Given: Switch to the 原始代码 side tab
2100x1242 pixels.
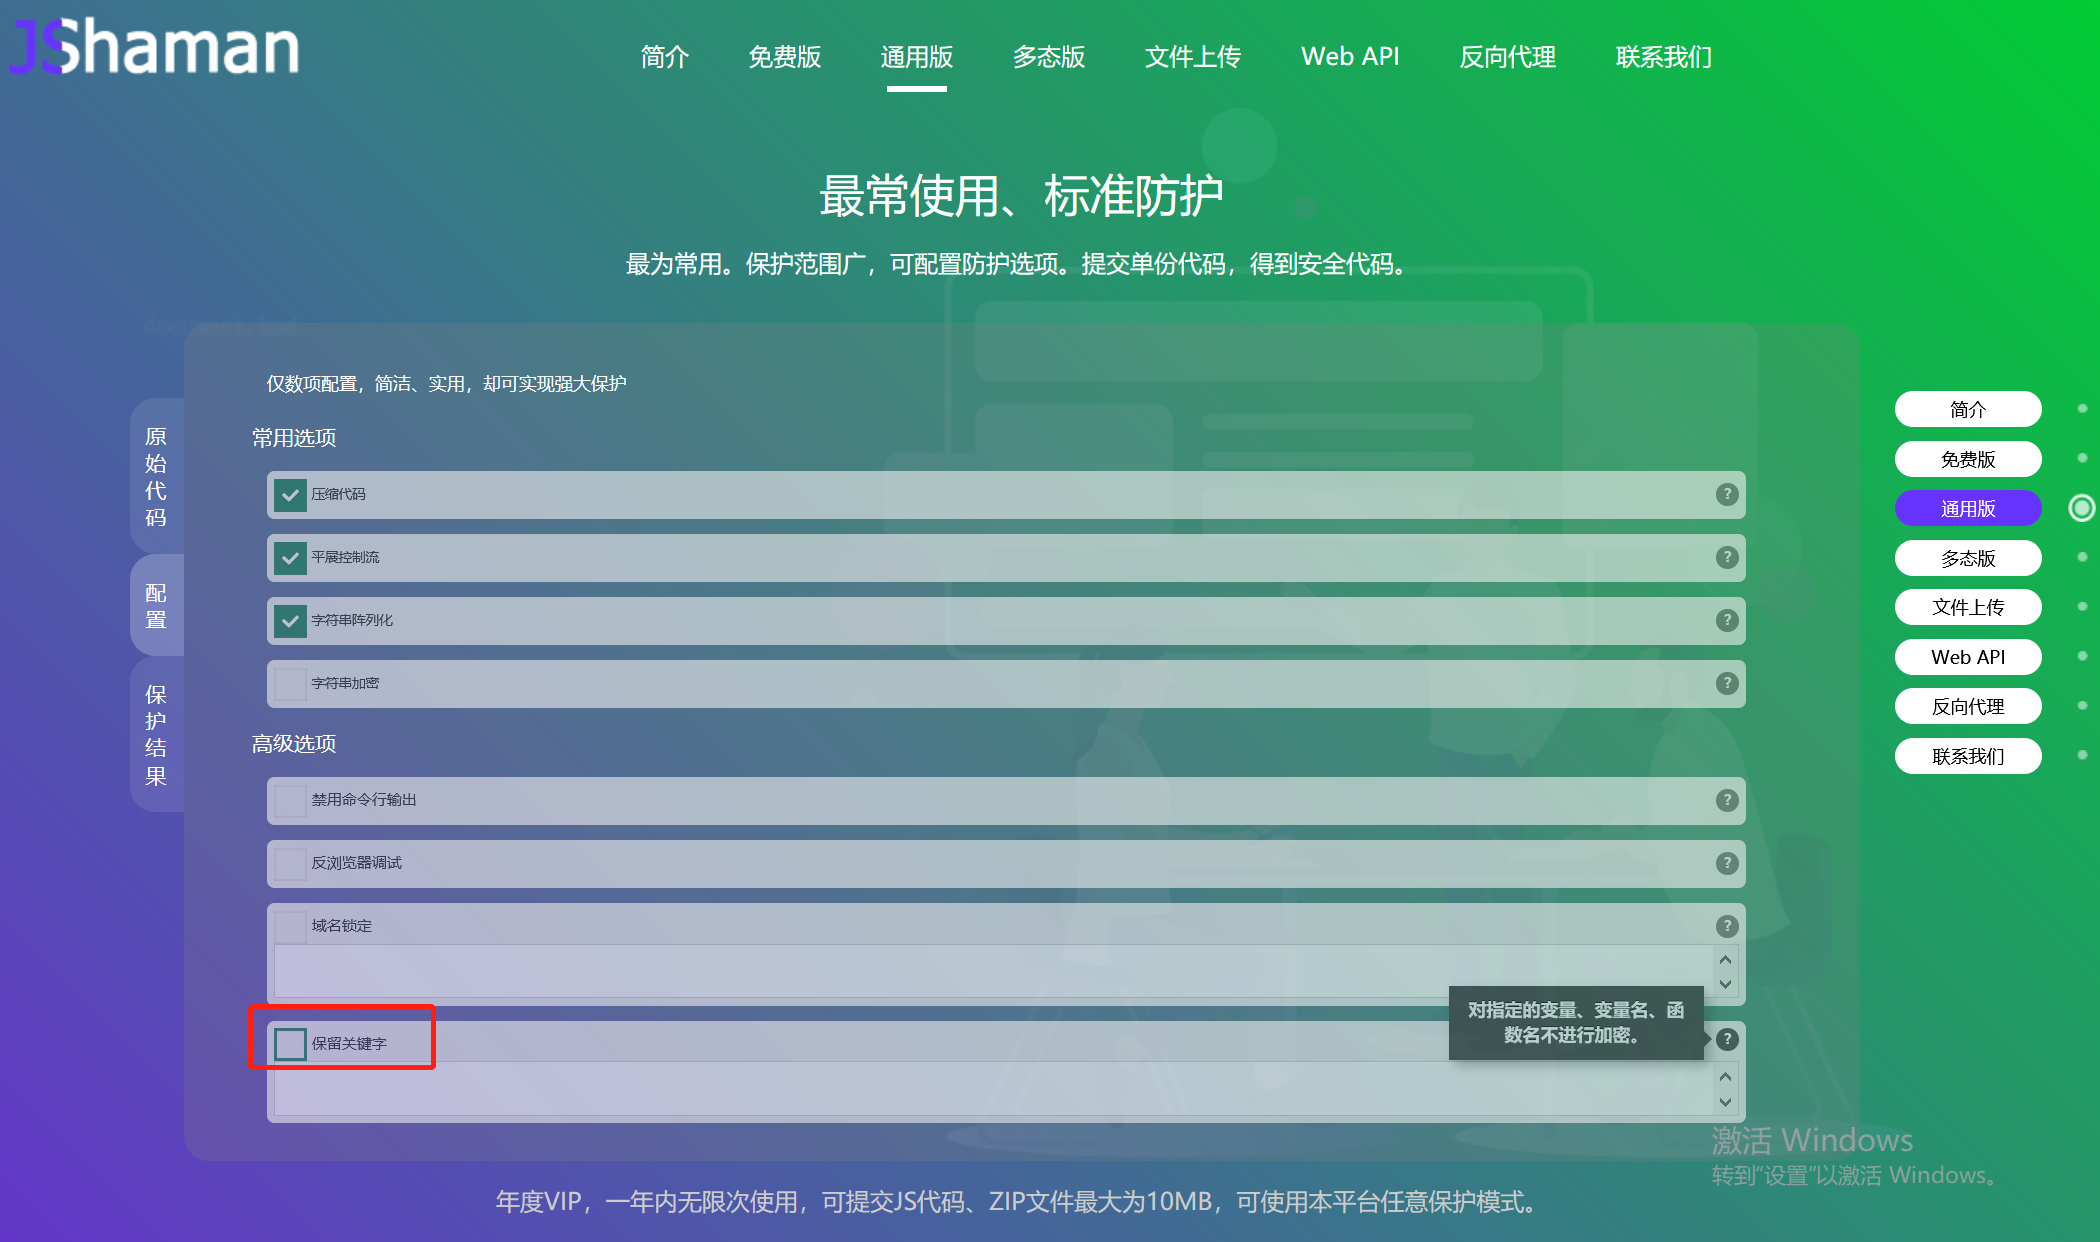Looking at the screenshot, I should (x=156, y=477).
